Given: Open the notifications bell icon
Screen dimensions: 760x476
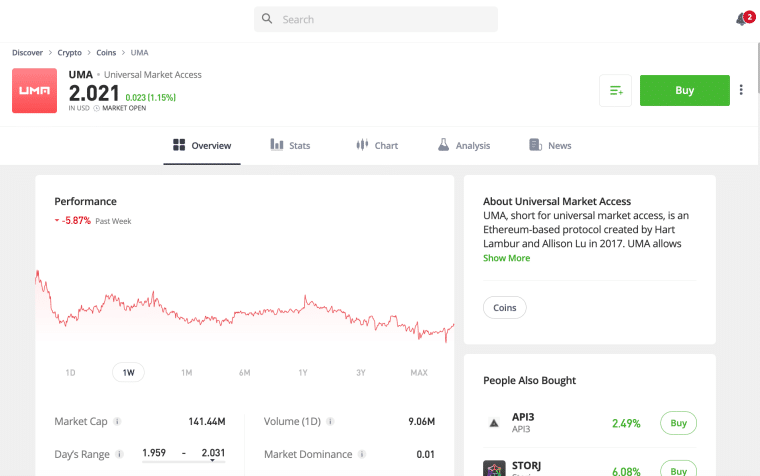Looking at the screenshot, I should coord(742,19).
